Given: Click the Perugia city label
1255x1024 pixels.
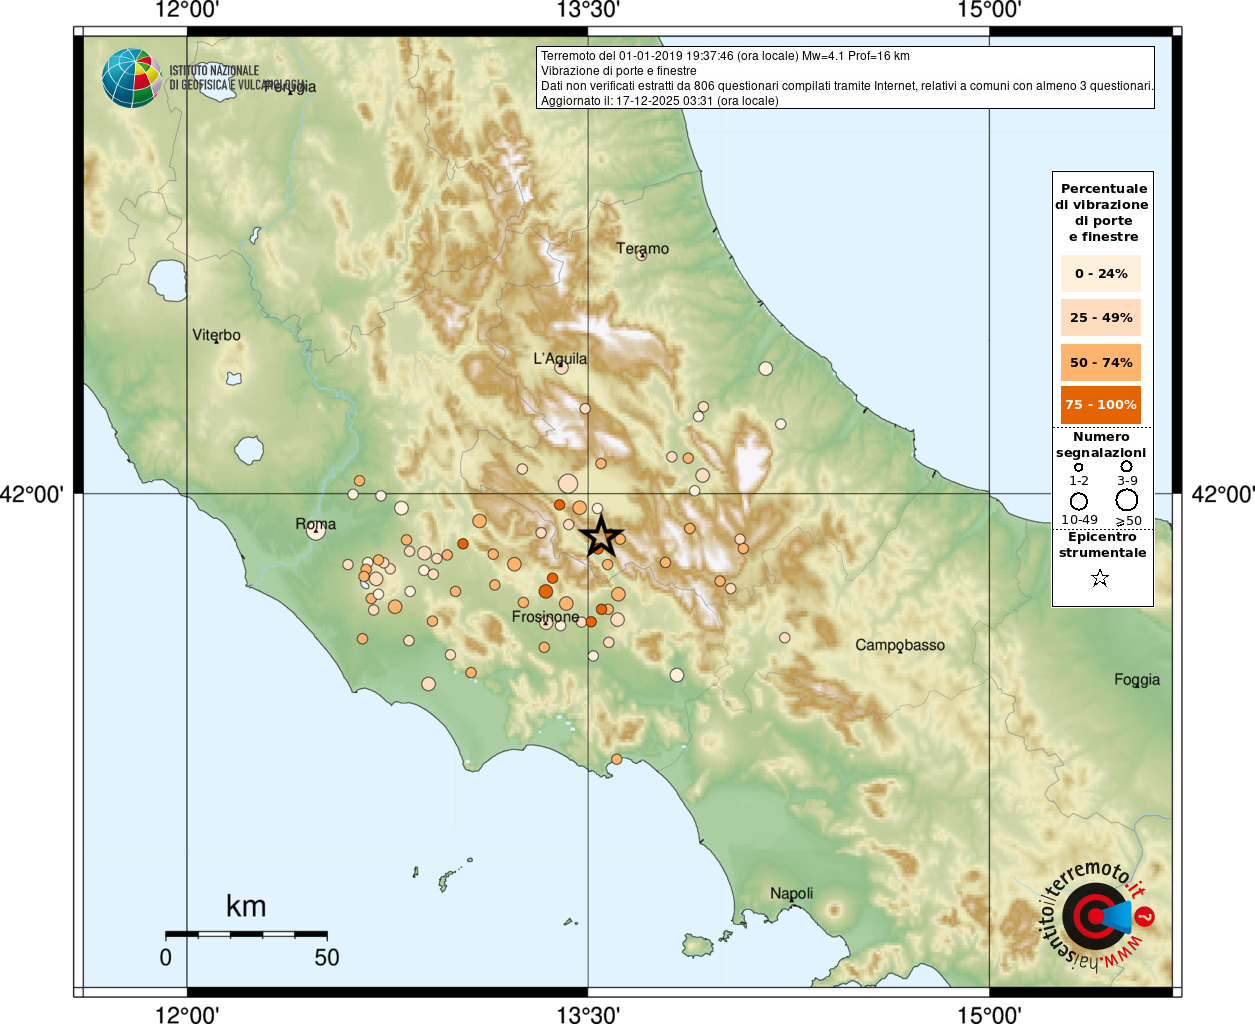Looking at the screenshot, I should tap(290, 87).
